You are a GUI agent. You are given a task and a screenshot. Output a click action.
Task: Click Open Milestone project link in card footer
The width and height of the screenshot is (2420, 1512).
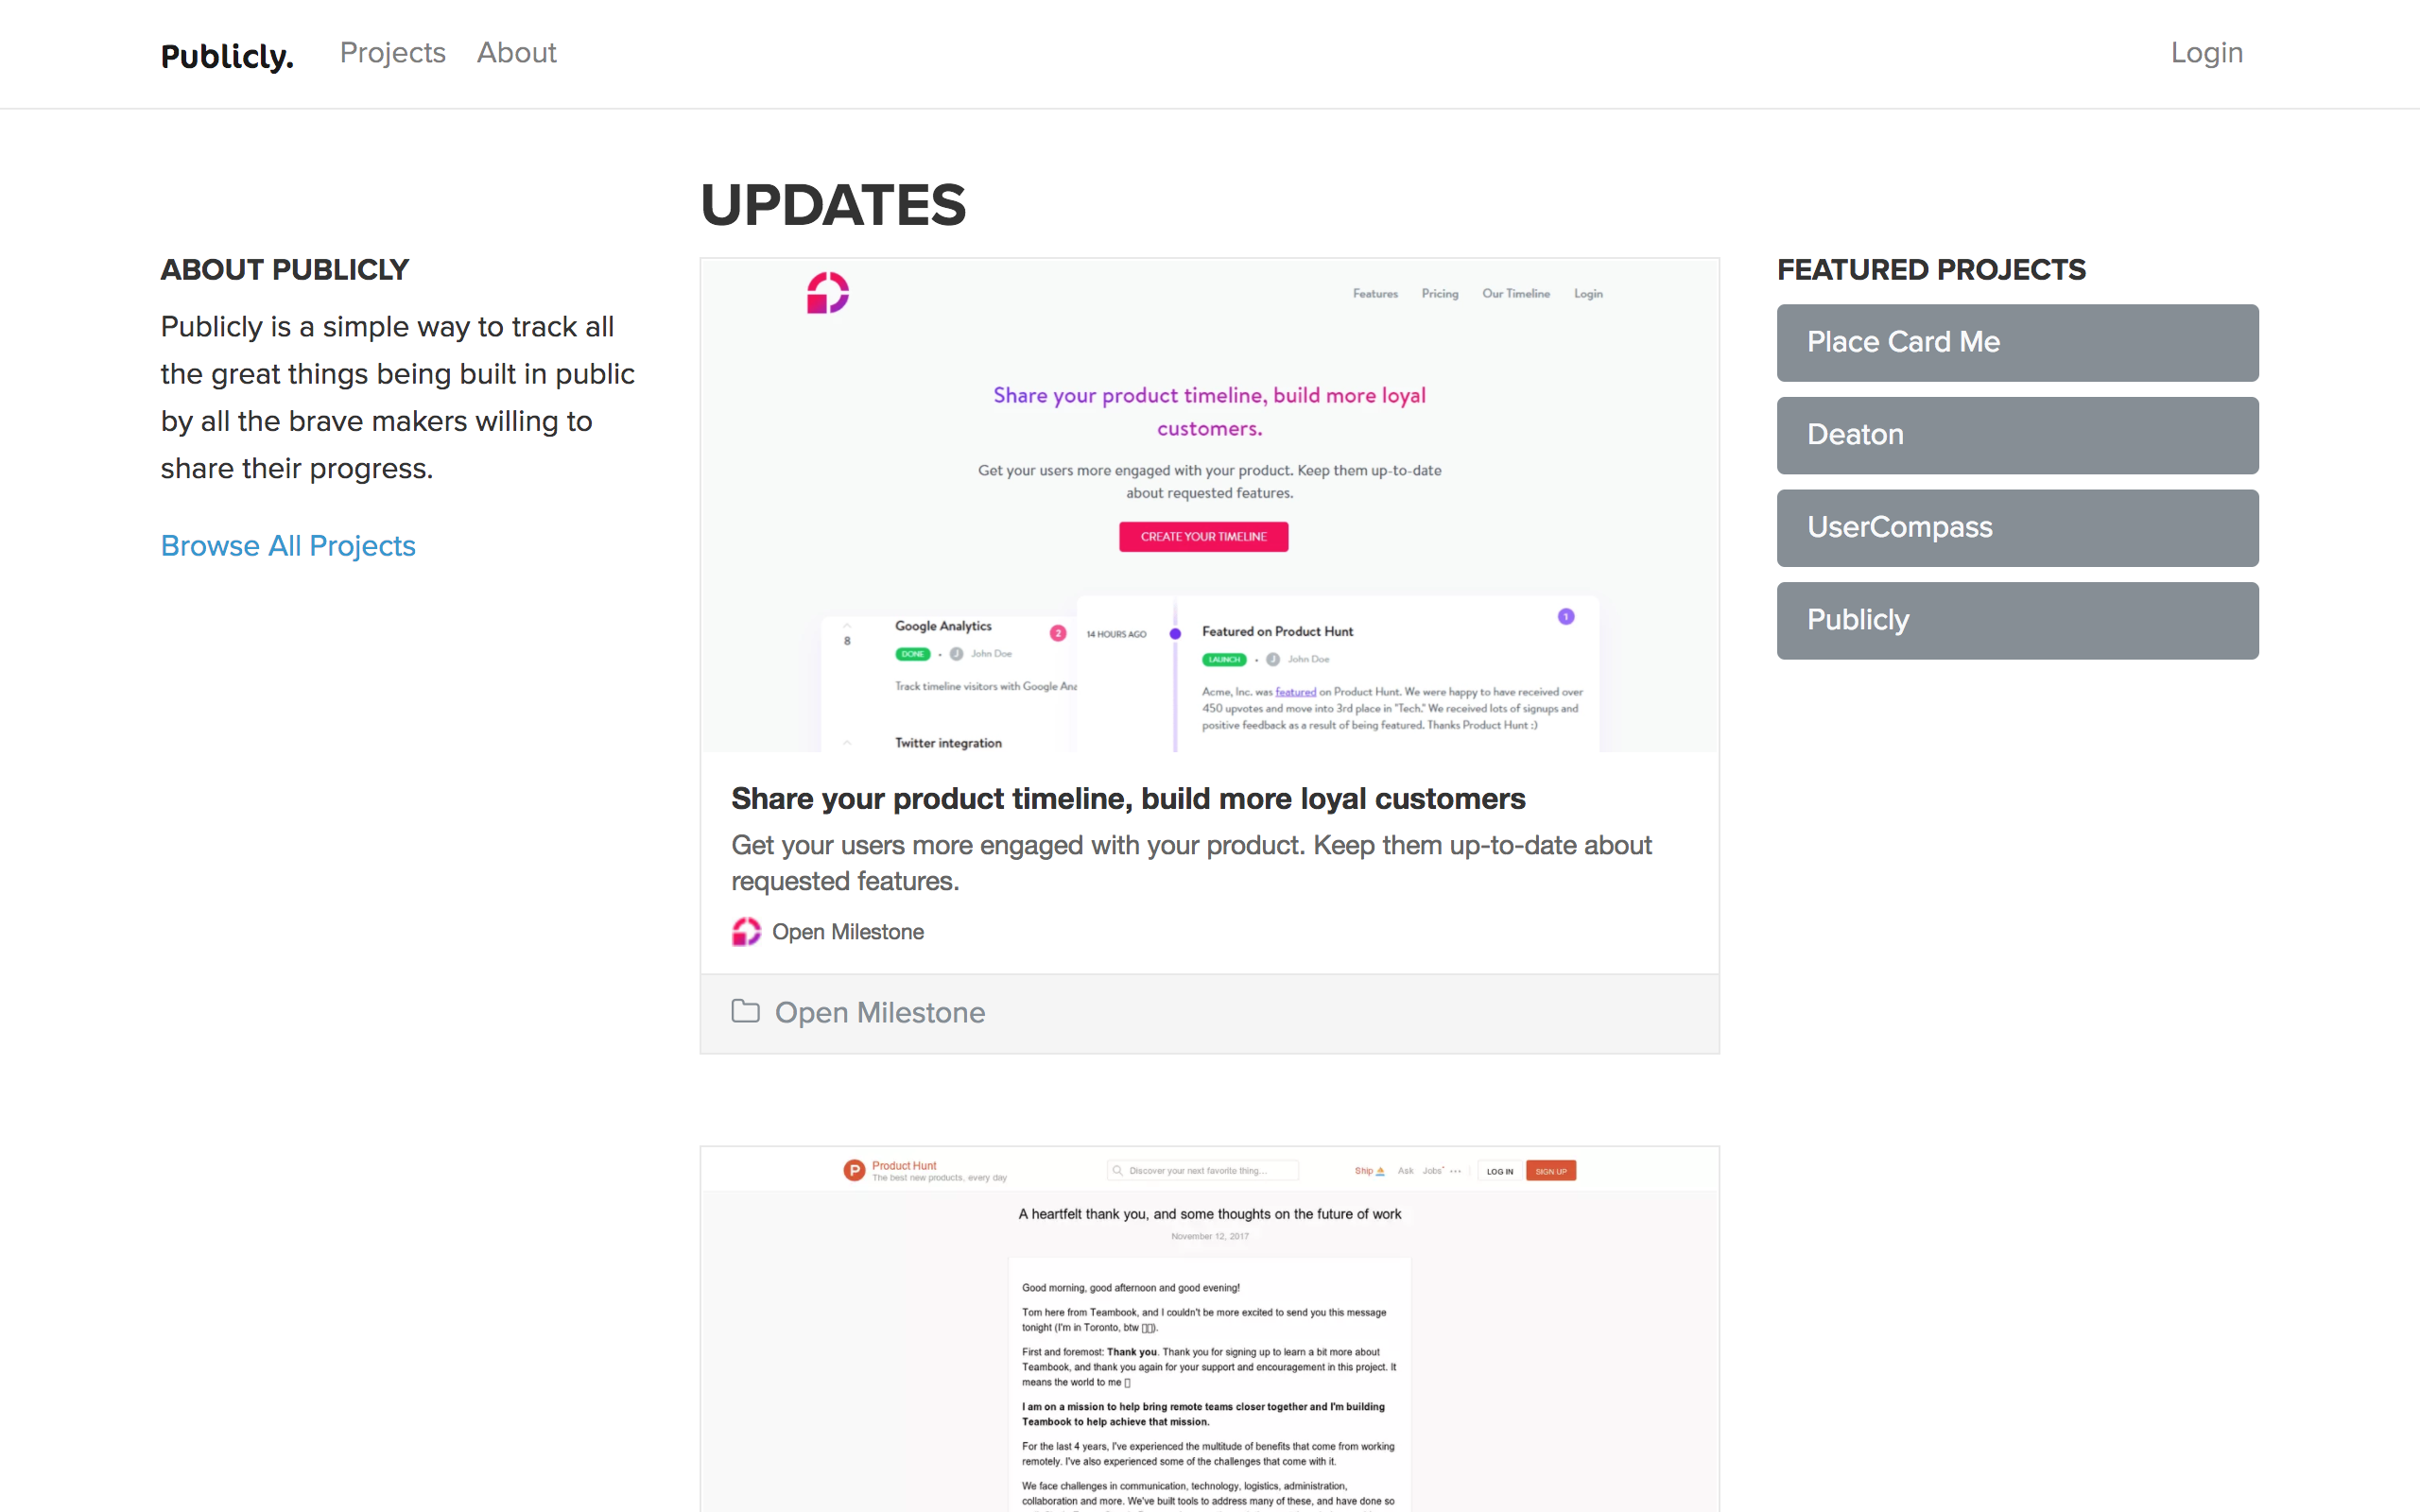[x=880, y=1012]
